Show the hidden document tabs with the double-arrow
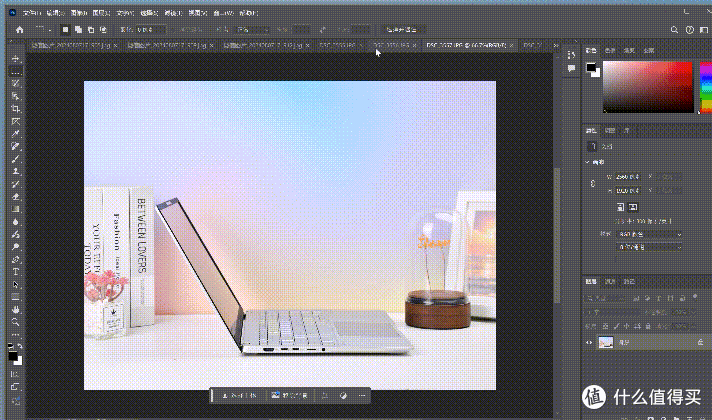Viewport: 712px width, 420px height. pyautogui.click(x=555, y=45)
